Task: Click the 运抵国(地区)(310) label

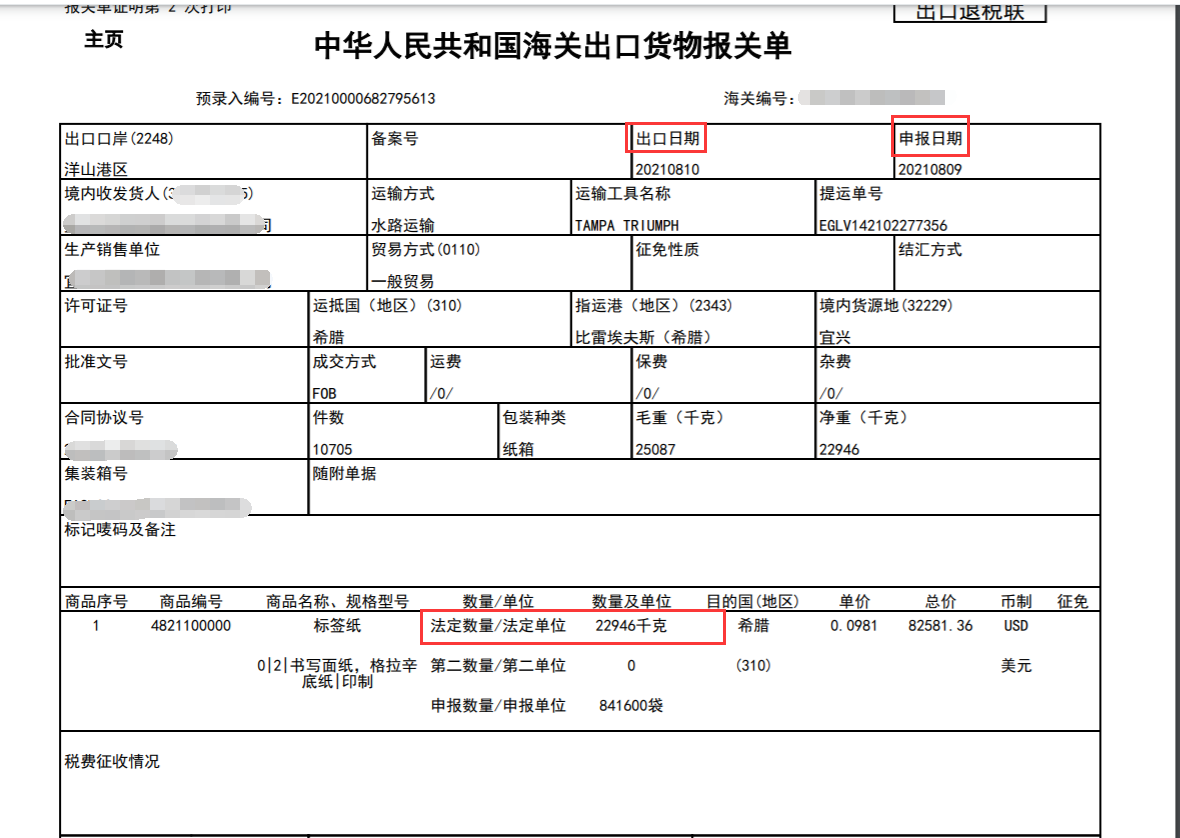Action: coord(387,305)
